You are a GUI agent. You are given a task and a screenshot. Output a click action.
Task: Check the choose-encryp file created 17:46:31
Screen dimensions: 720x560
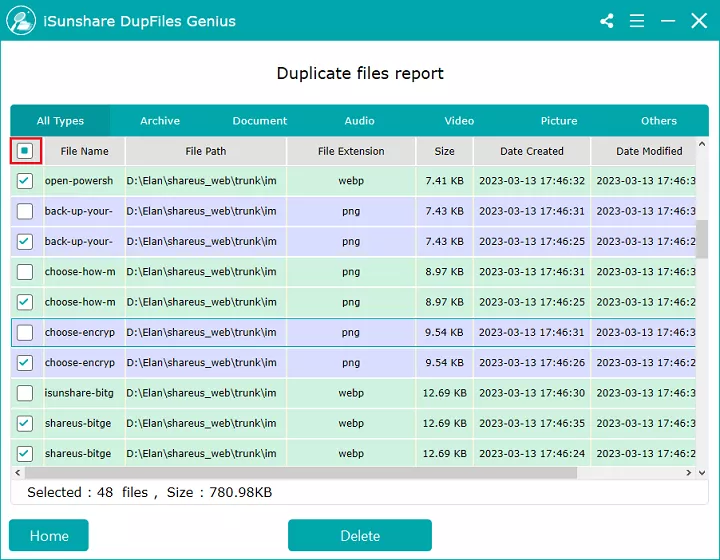pyautogui.click(x=25, y=332)
